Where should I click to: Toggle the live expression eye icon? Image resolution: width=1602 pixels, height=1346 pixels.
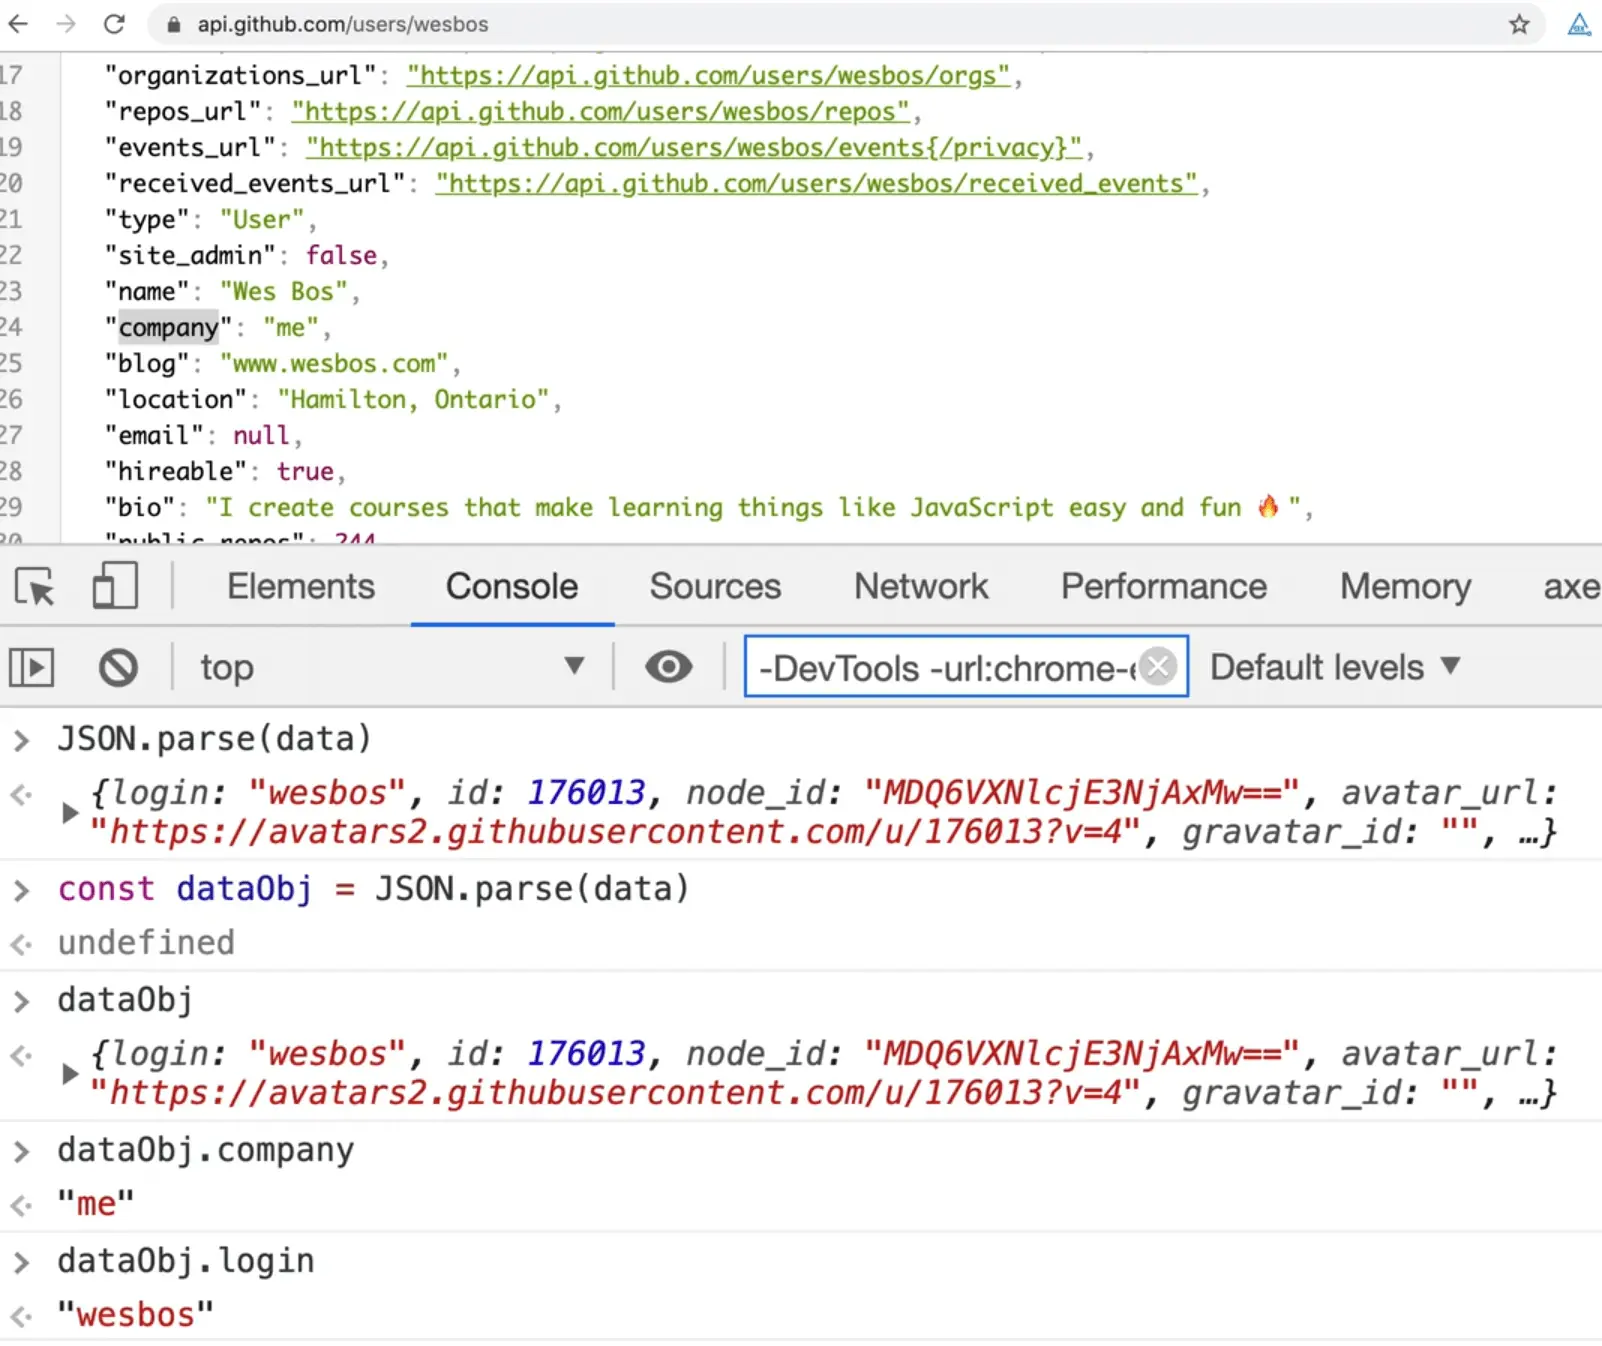pos(668,667)
